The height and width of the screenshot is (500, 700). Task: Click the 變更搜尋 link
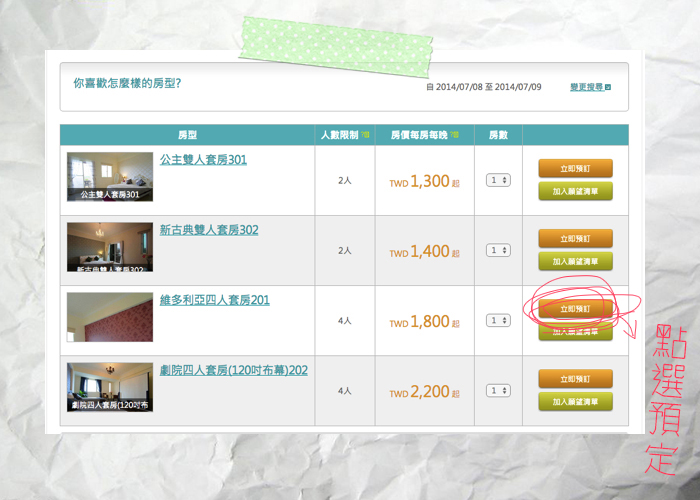(587, 87)
